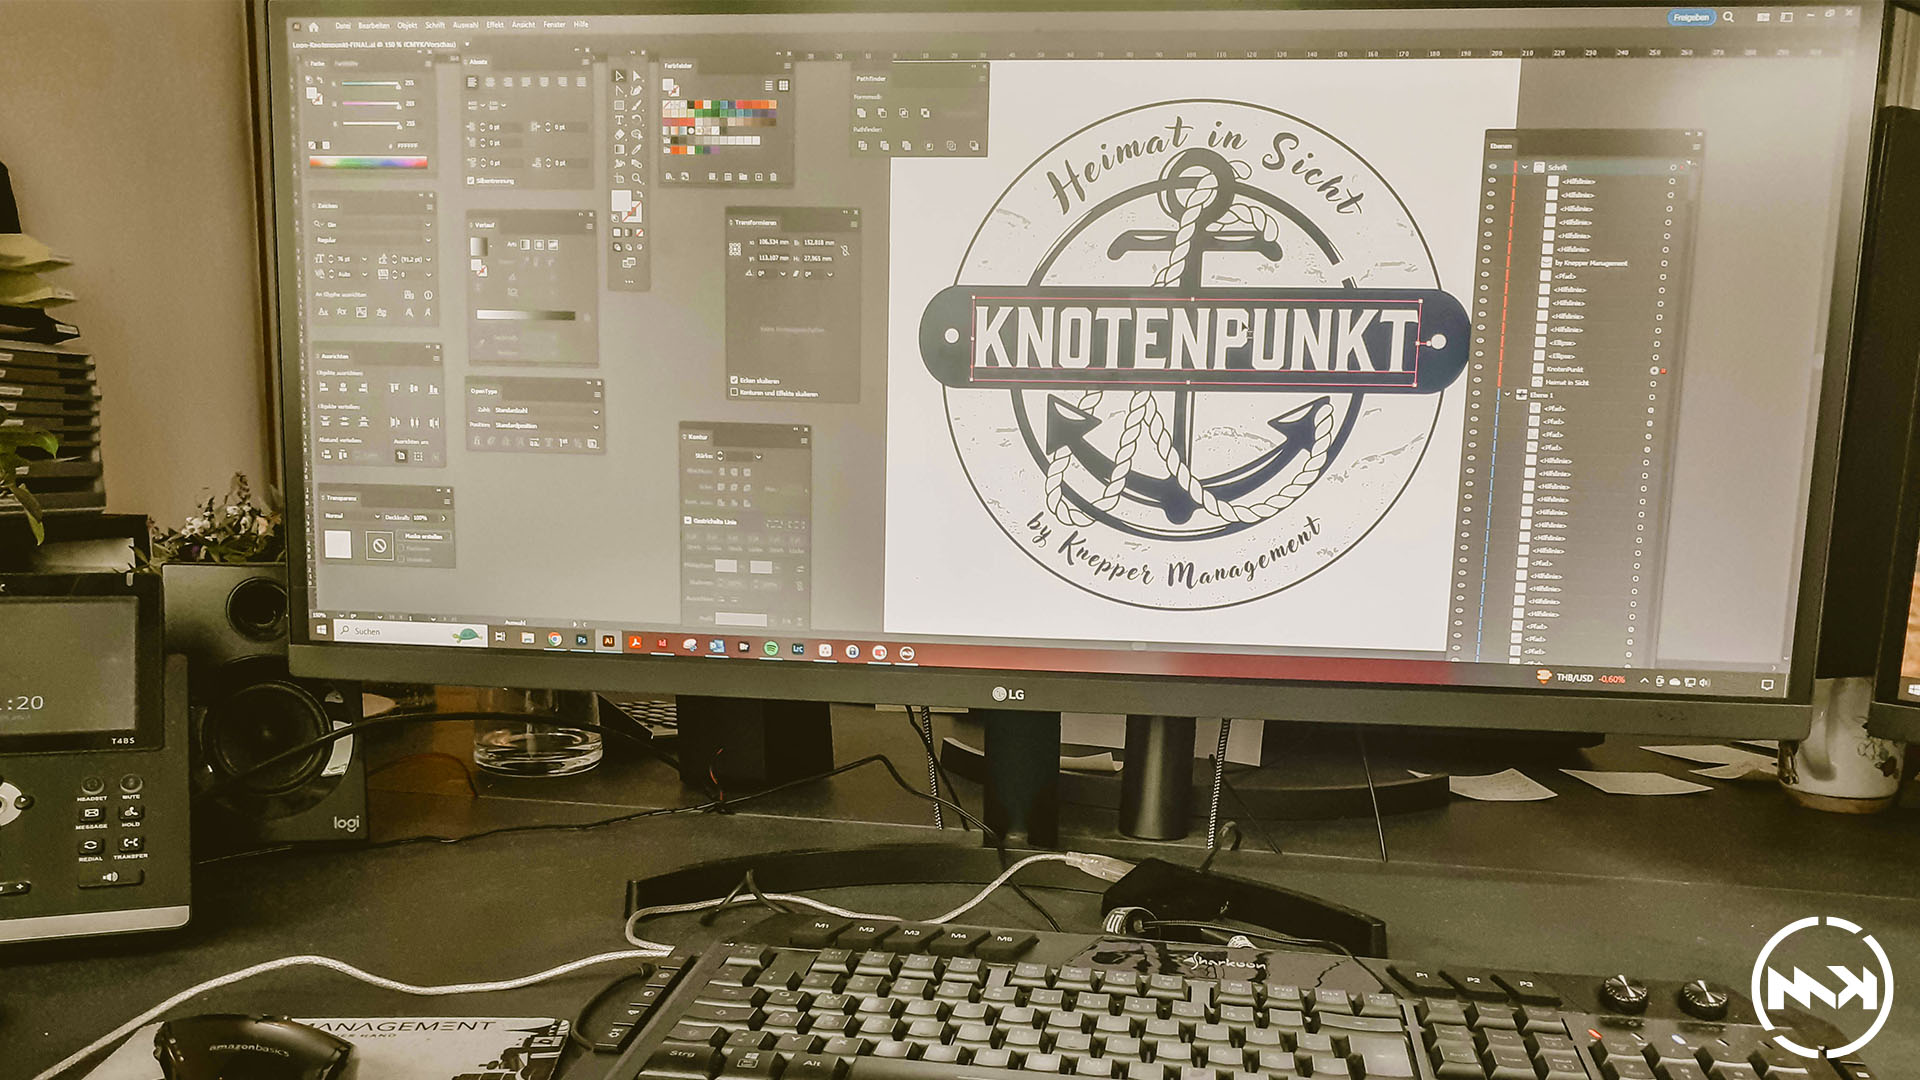
Task: Toggle visibility of KnotenPunkt layer item
Action: (1479, 367)
